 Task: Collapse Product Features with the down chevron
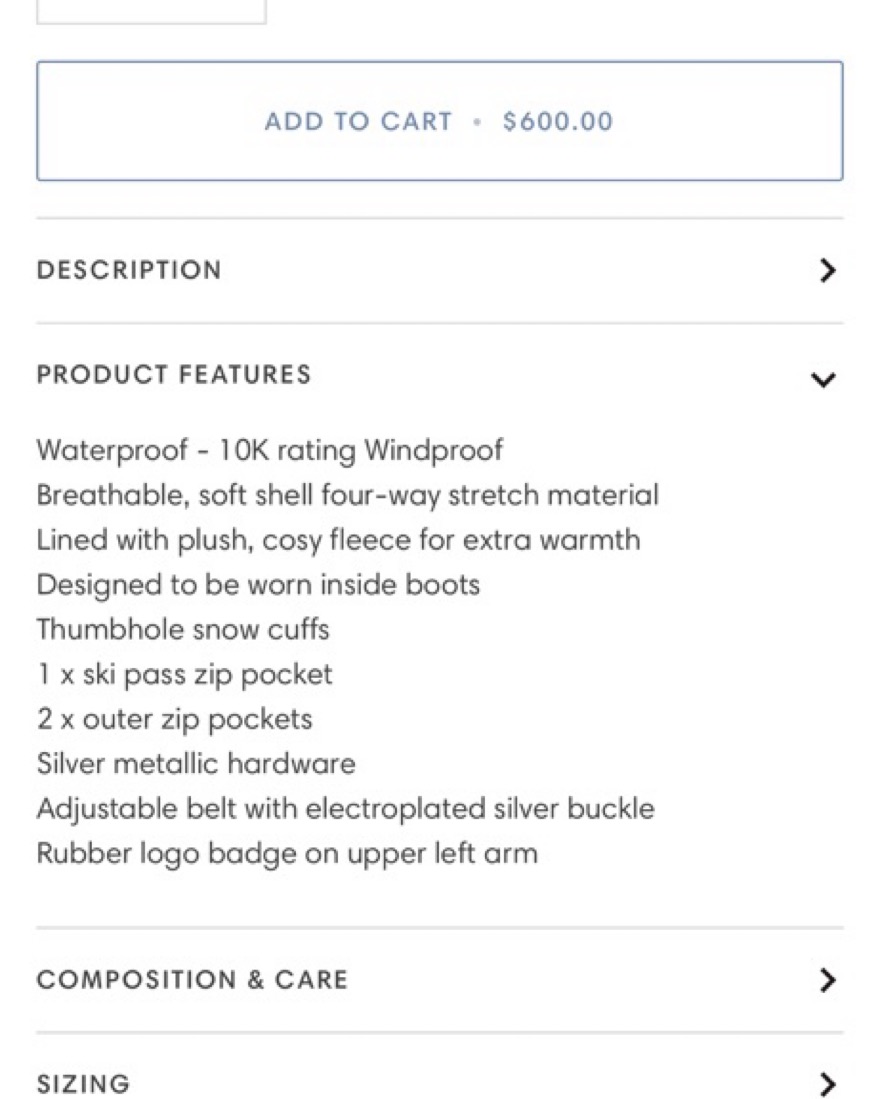tap(823, 379)
